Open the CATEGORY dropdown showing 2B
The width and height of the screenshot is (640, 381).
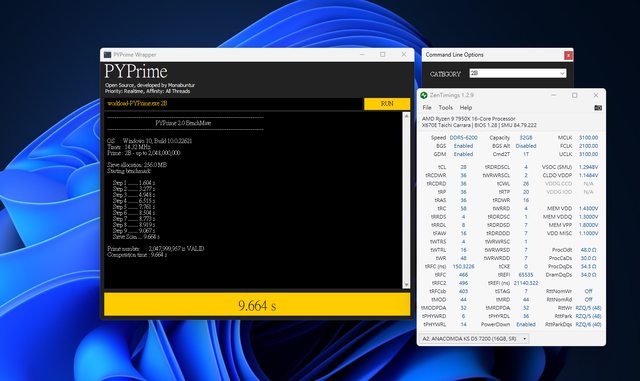point(518,74)
